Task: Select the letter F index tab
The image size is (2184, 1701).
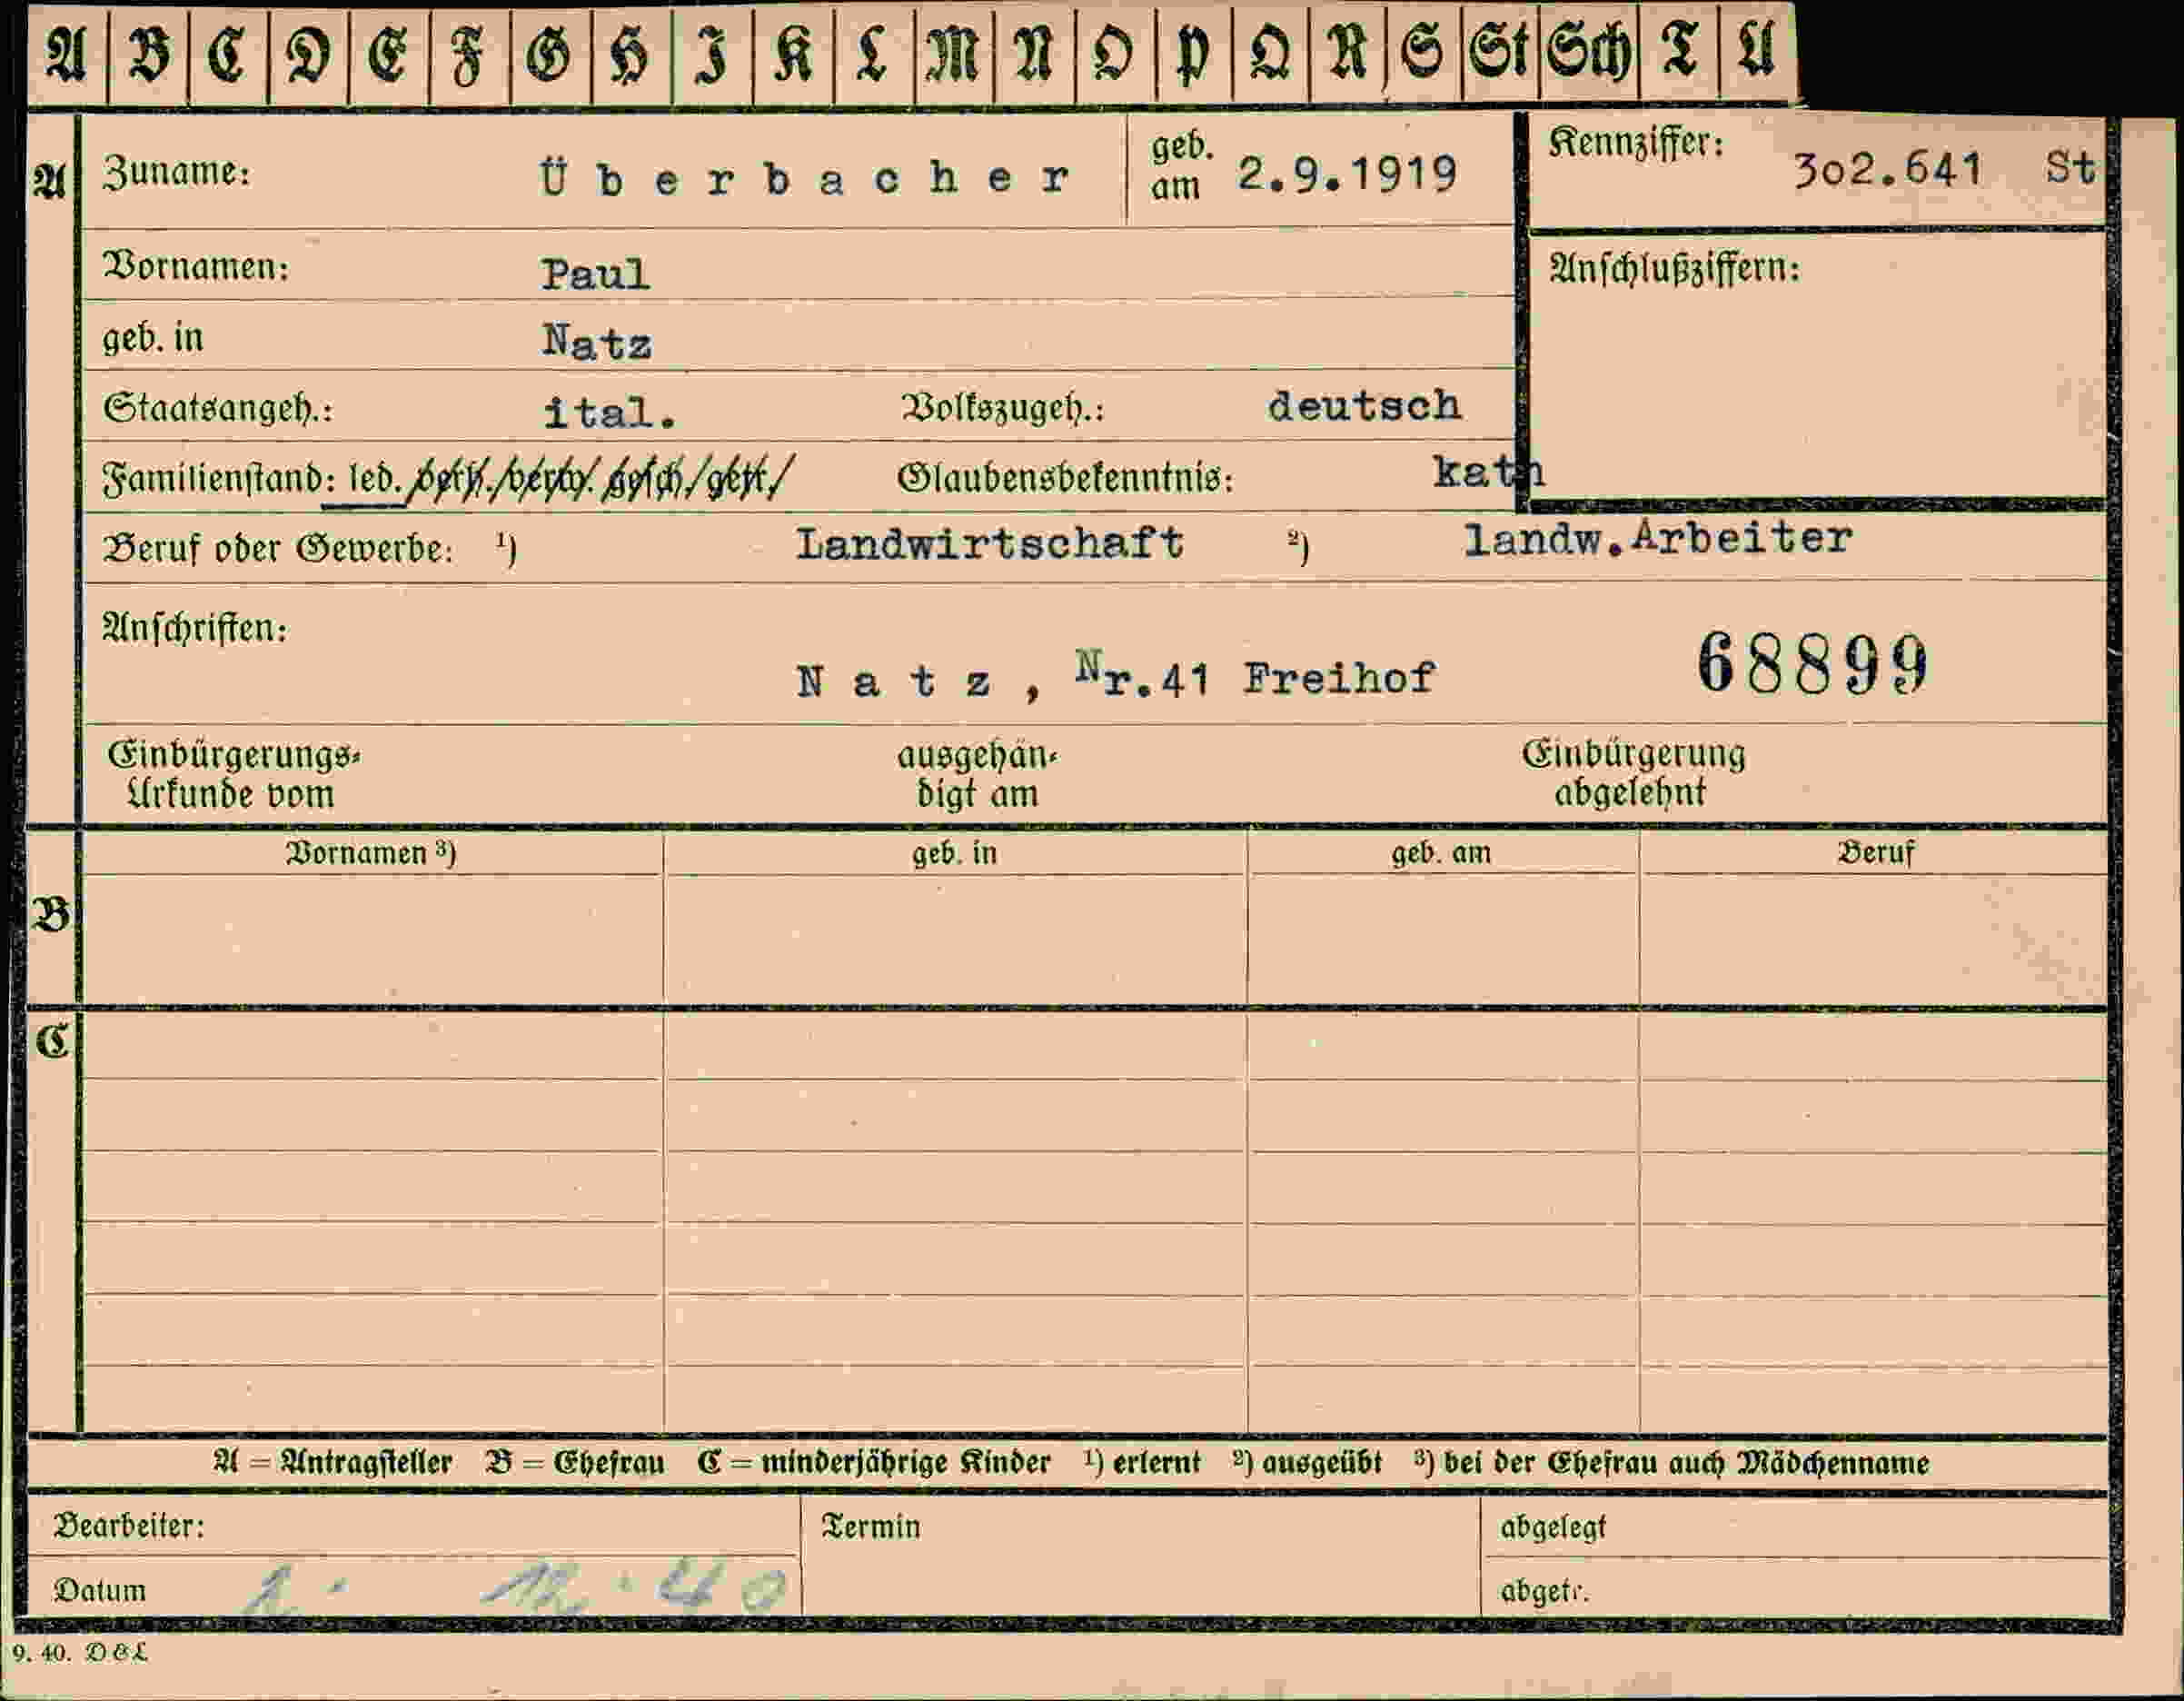Action: (x=469, y=55)
